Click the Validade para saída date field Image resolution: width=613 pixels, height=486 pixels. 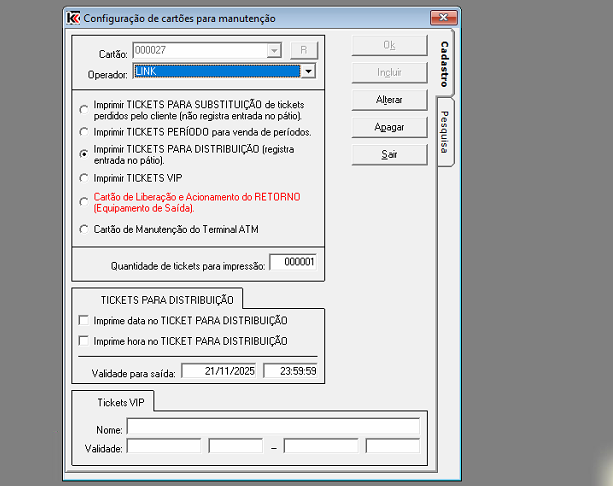(218, 371)
